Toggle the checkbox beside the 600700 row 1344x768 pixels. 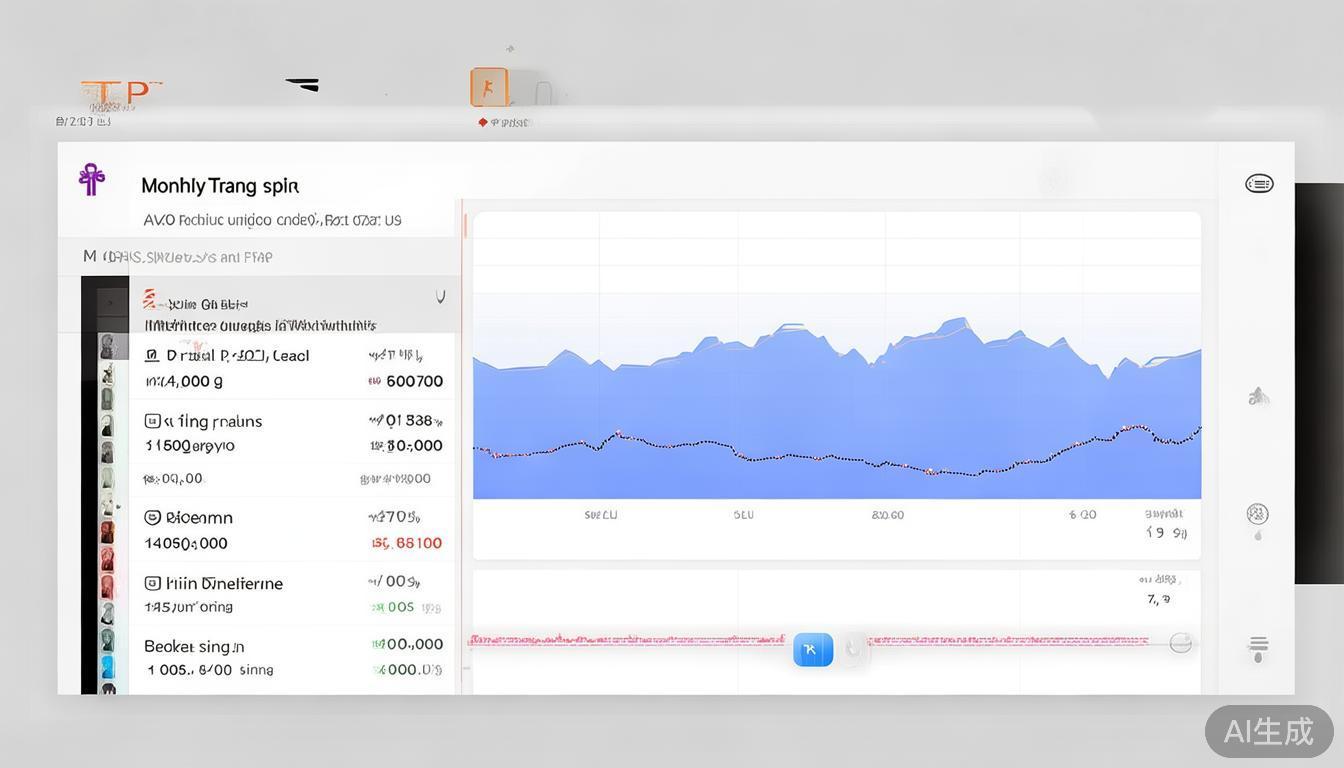click(x=152, y=355)
